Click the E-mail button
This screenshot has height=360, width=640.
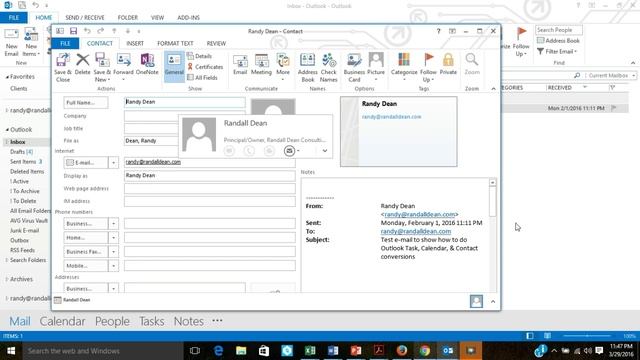86,162
